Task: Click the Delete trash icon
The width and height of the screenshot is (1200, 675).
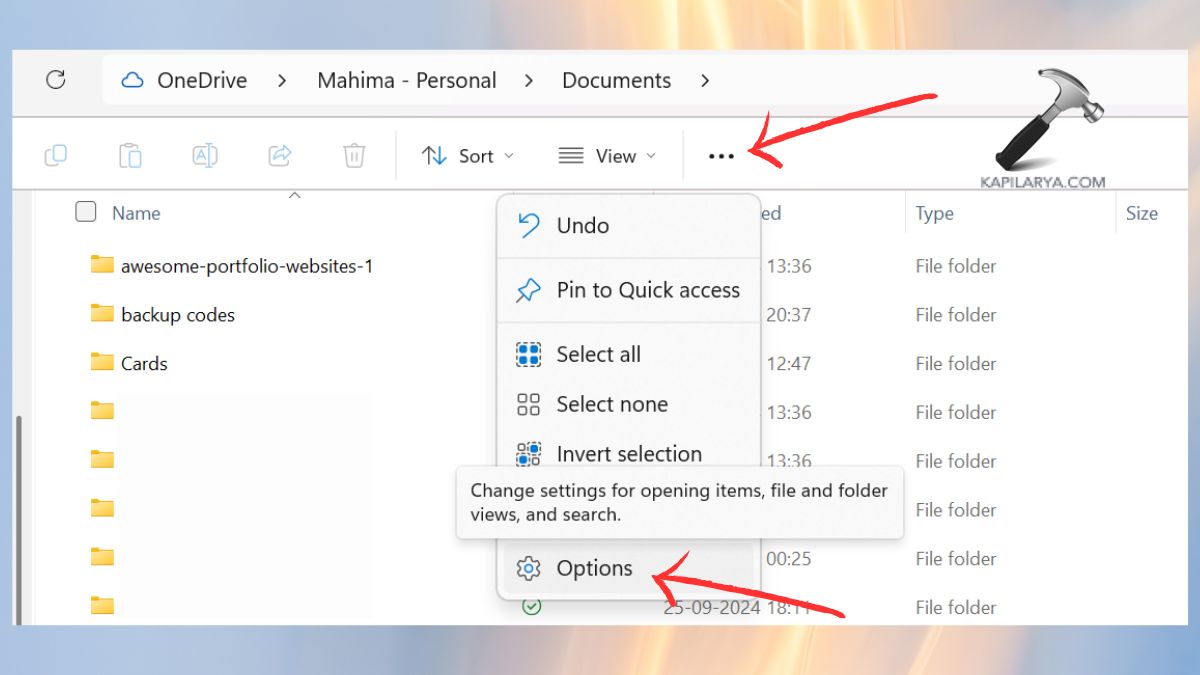Action: [x=353, y=155]
